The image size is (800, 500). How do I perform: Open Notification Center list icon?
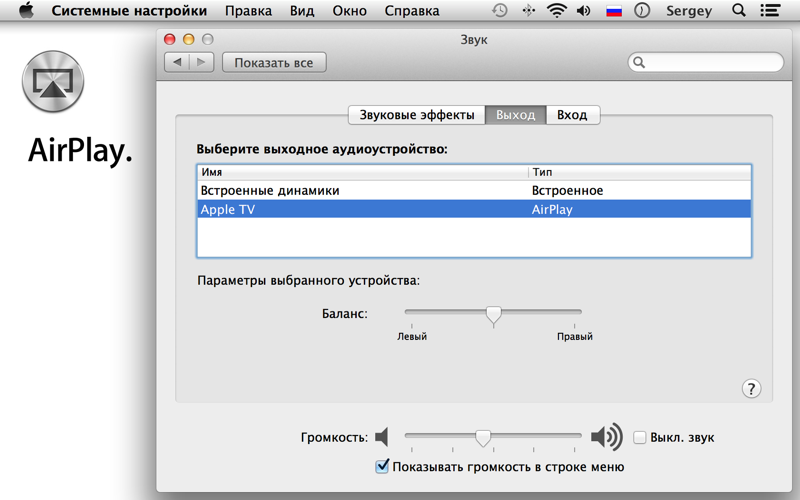pos(770,10)
